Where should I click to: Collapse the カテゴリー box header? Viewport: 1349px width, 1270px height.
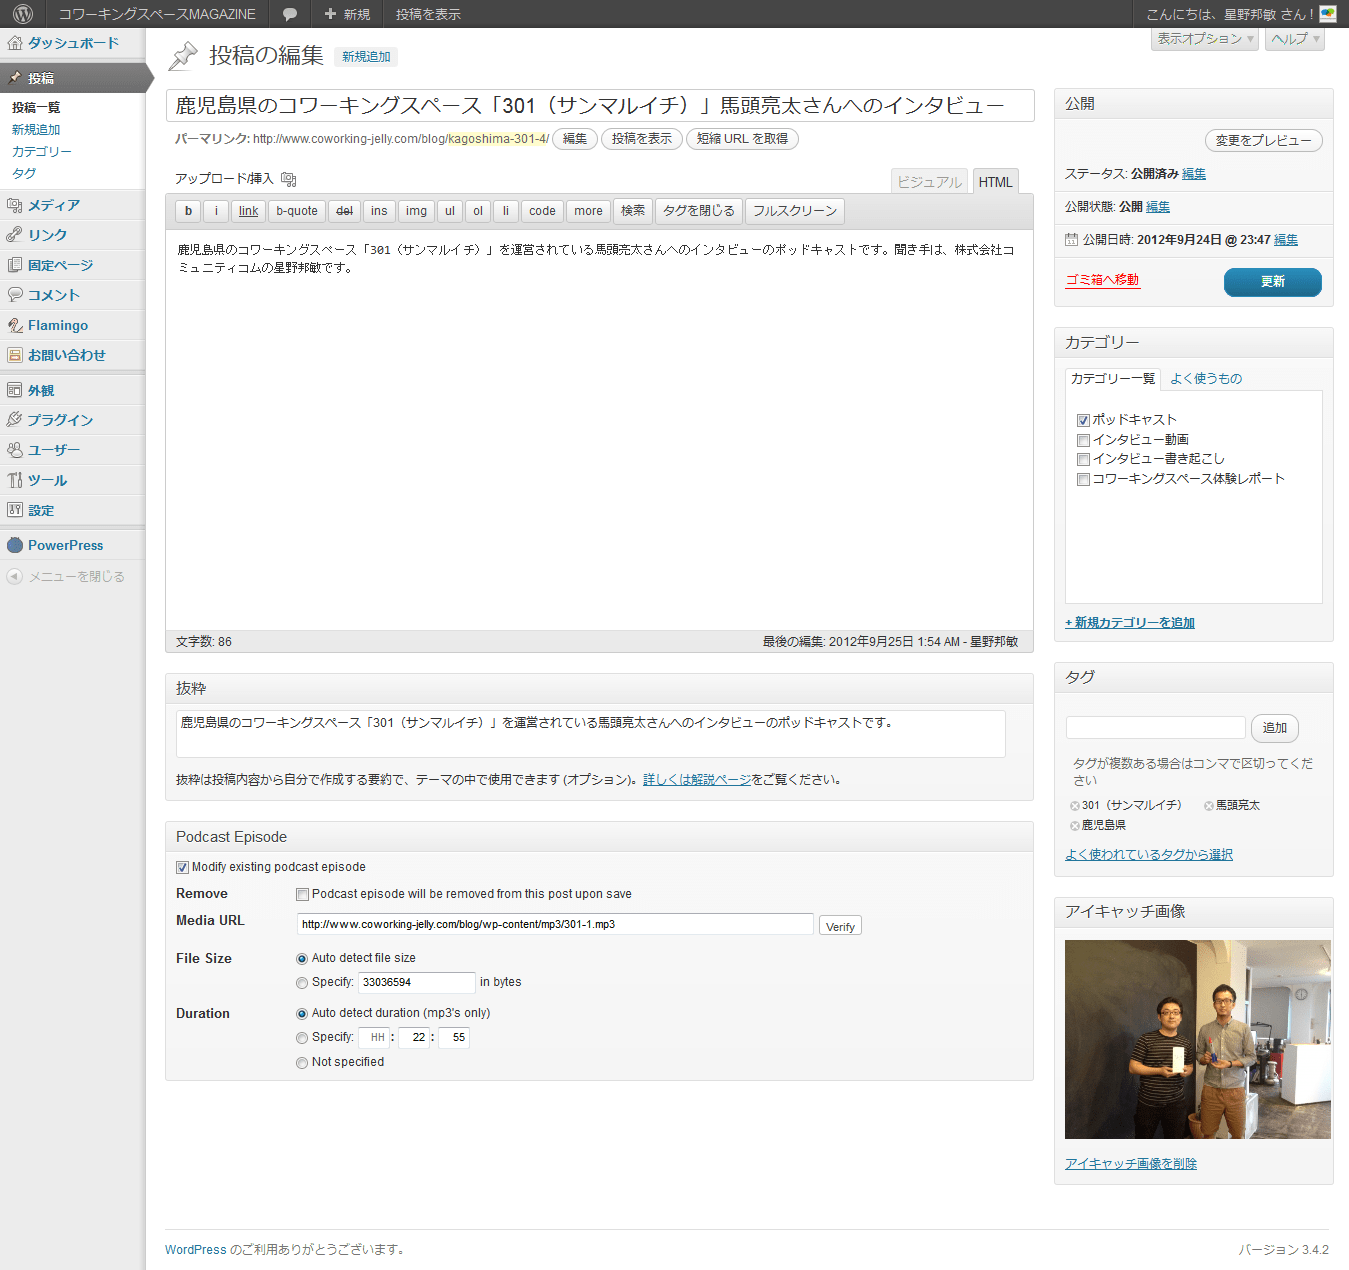1194,342
